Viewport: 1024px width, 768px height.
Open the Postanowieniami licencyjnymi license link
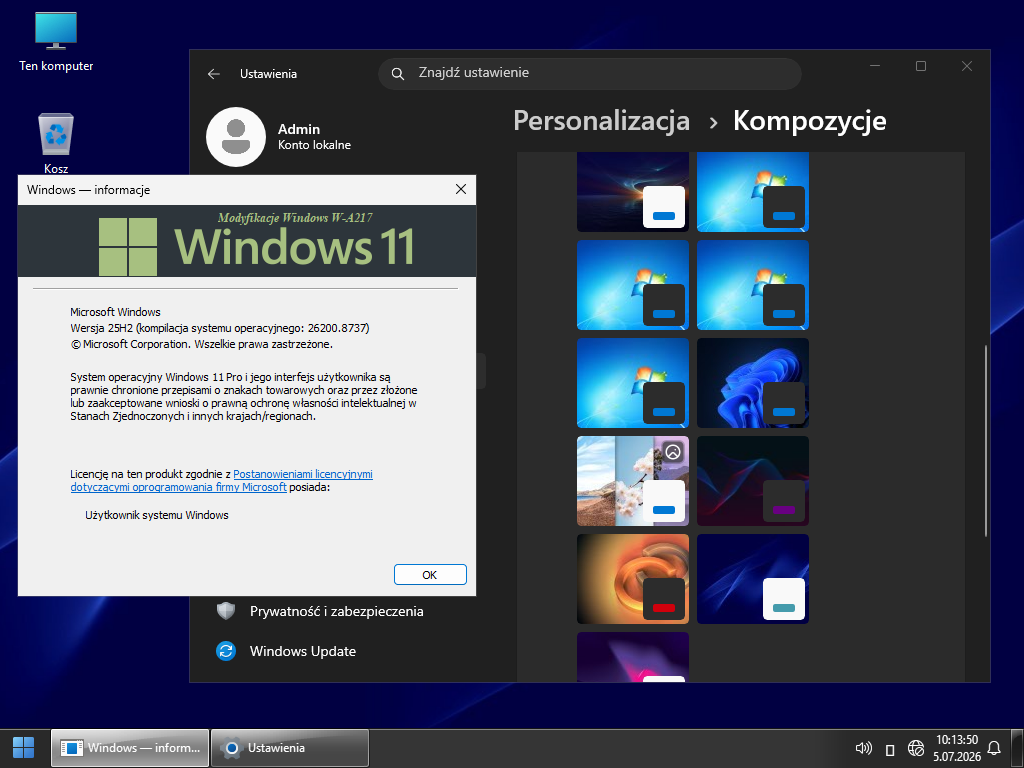click(303, 474)
